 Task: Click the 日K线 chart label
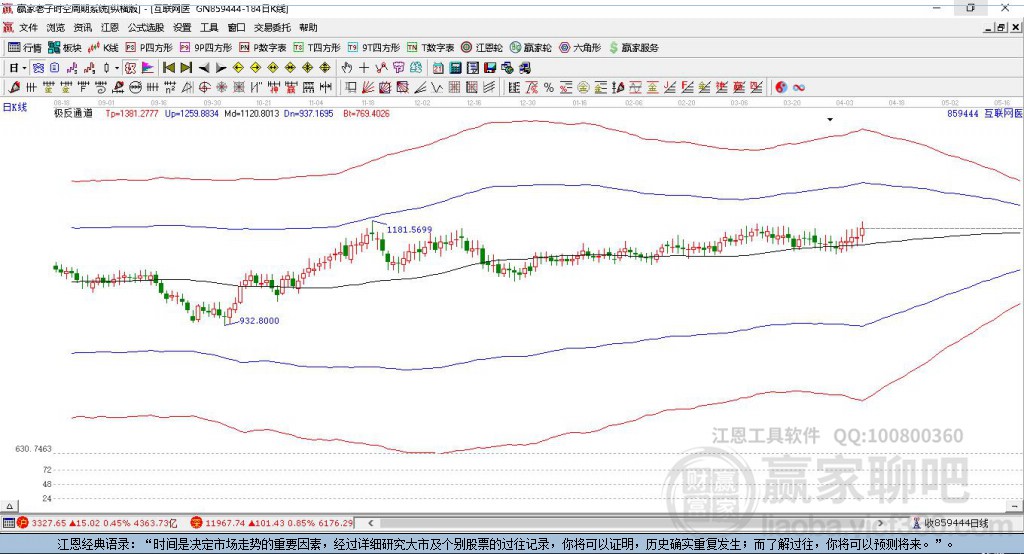15,107
